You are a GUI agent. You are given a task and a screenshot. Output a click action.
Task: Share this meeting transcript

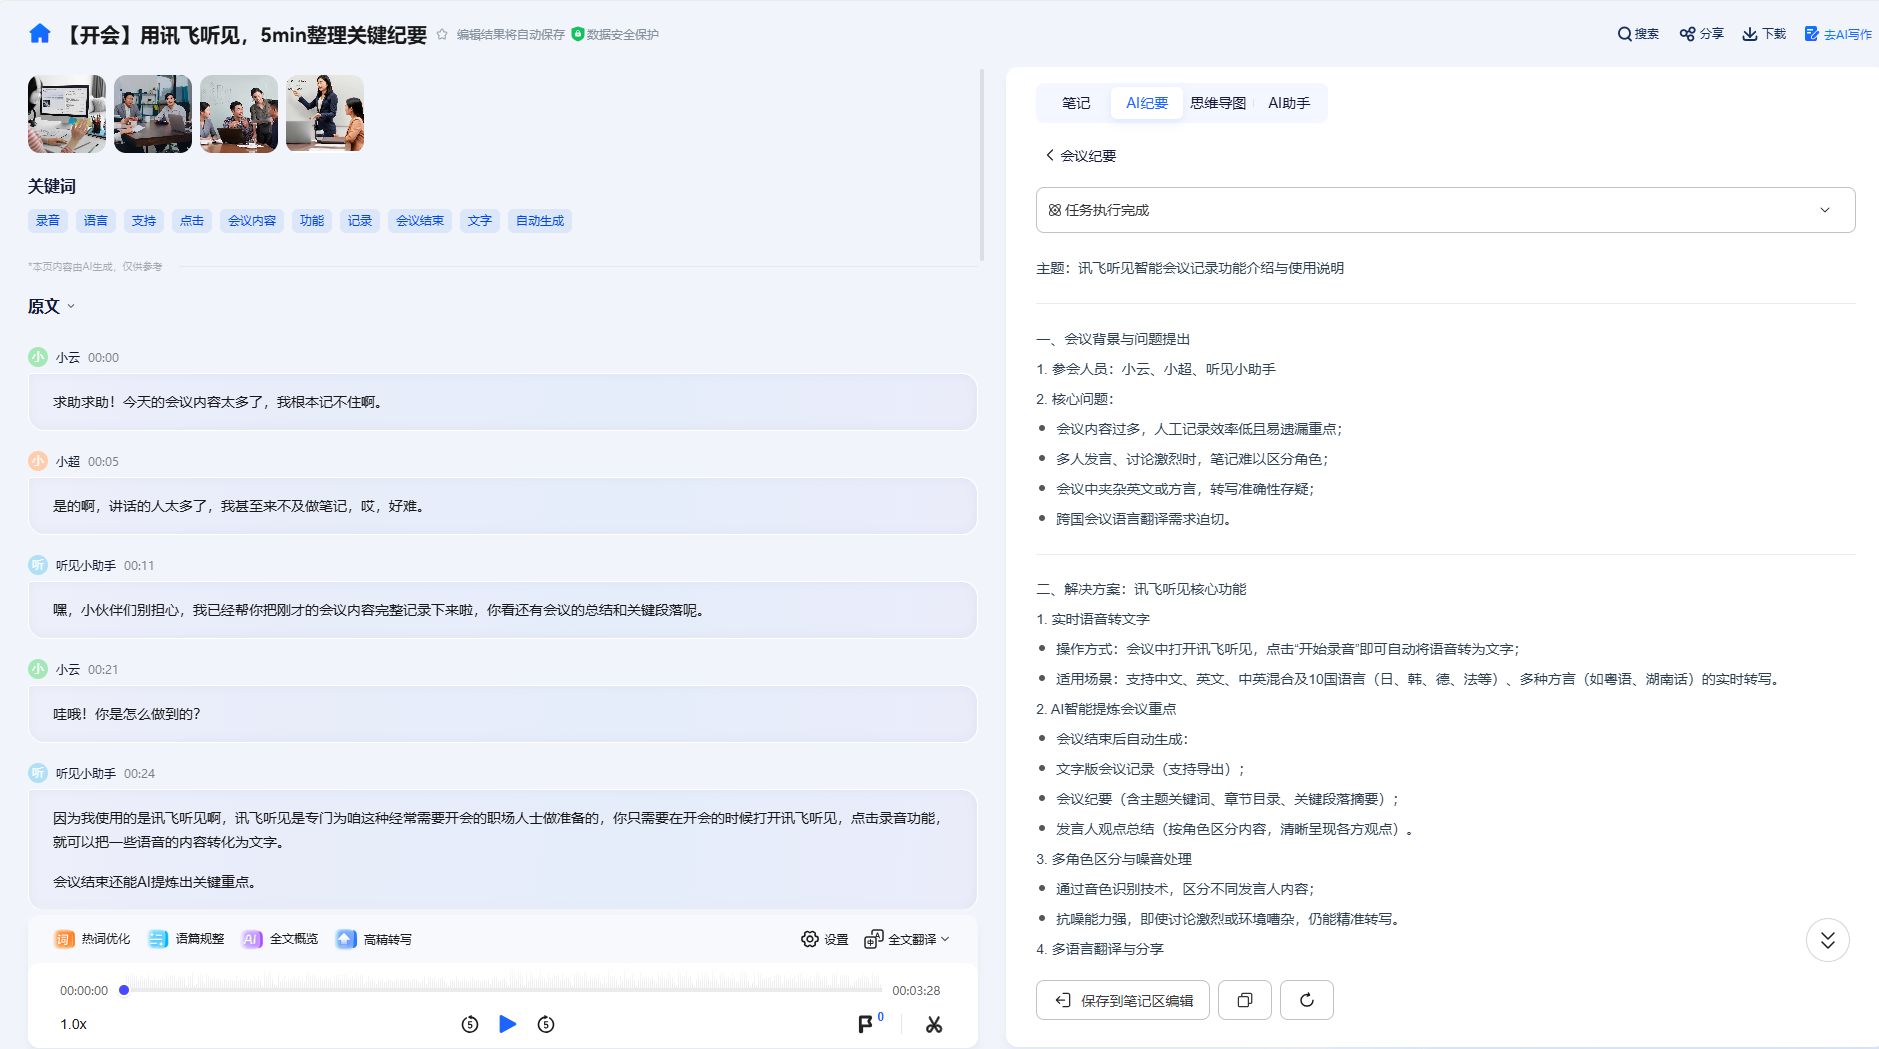[1702, 34]
